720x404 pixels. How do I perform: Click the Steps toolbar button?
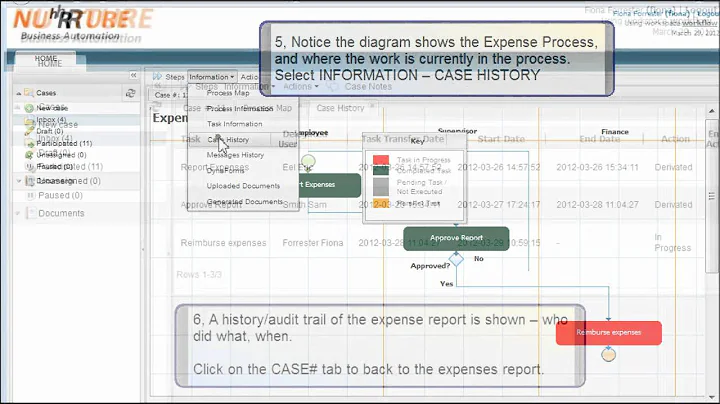click(169, 77)
